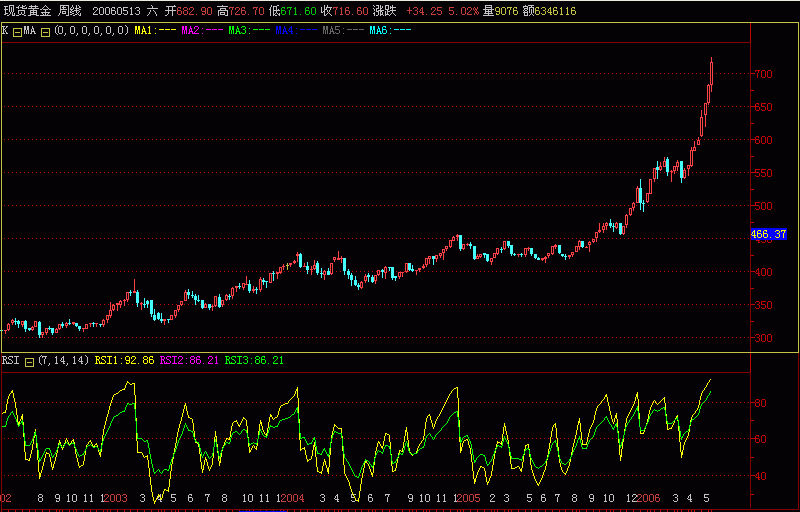The width and height of the screenshot is (800, 512).
Task: Click the 650 price axis label
Action: 765,108
